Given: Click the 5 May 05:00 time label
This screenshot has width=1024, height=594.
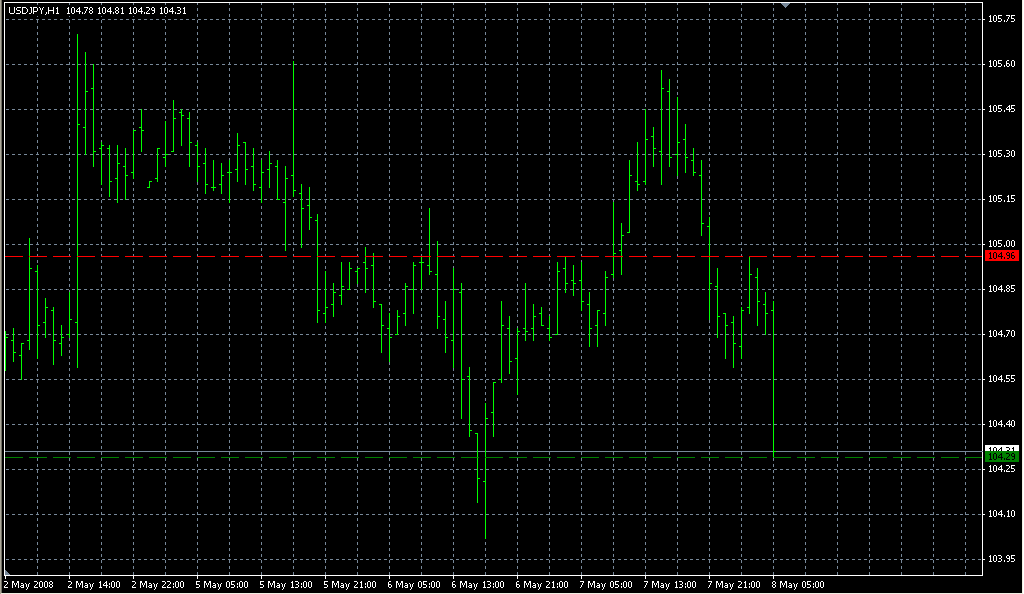Looking at the screenshot, I should point(223,584).
